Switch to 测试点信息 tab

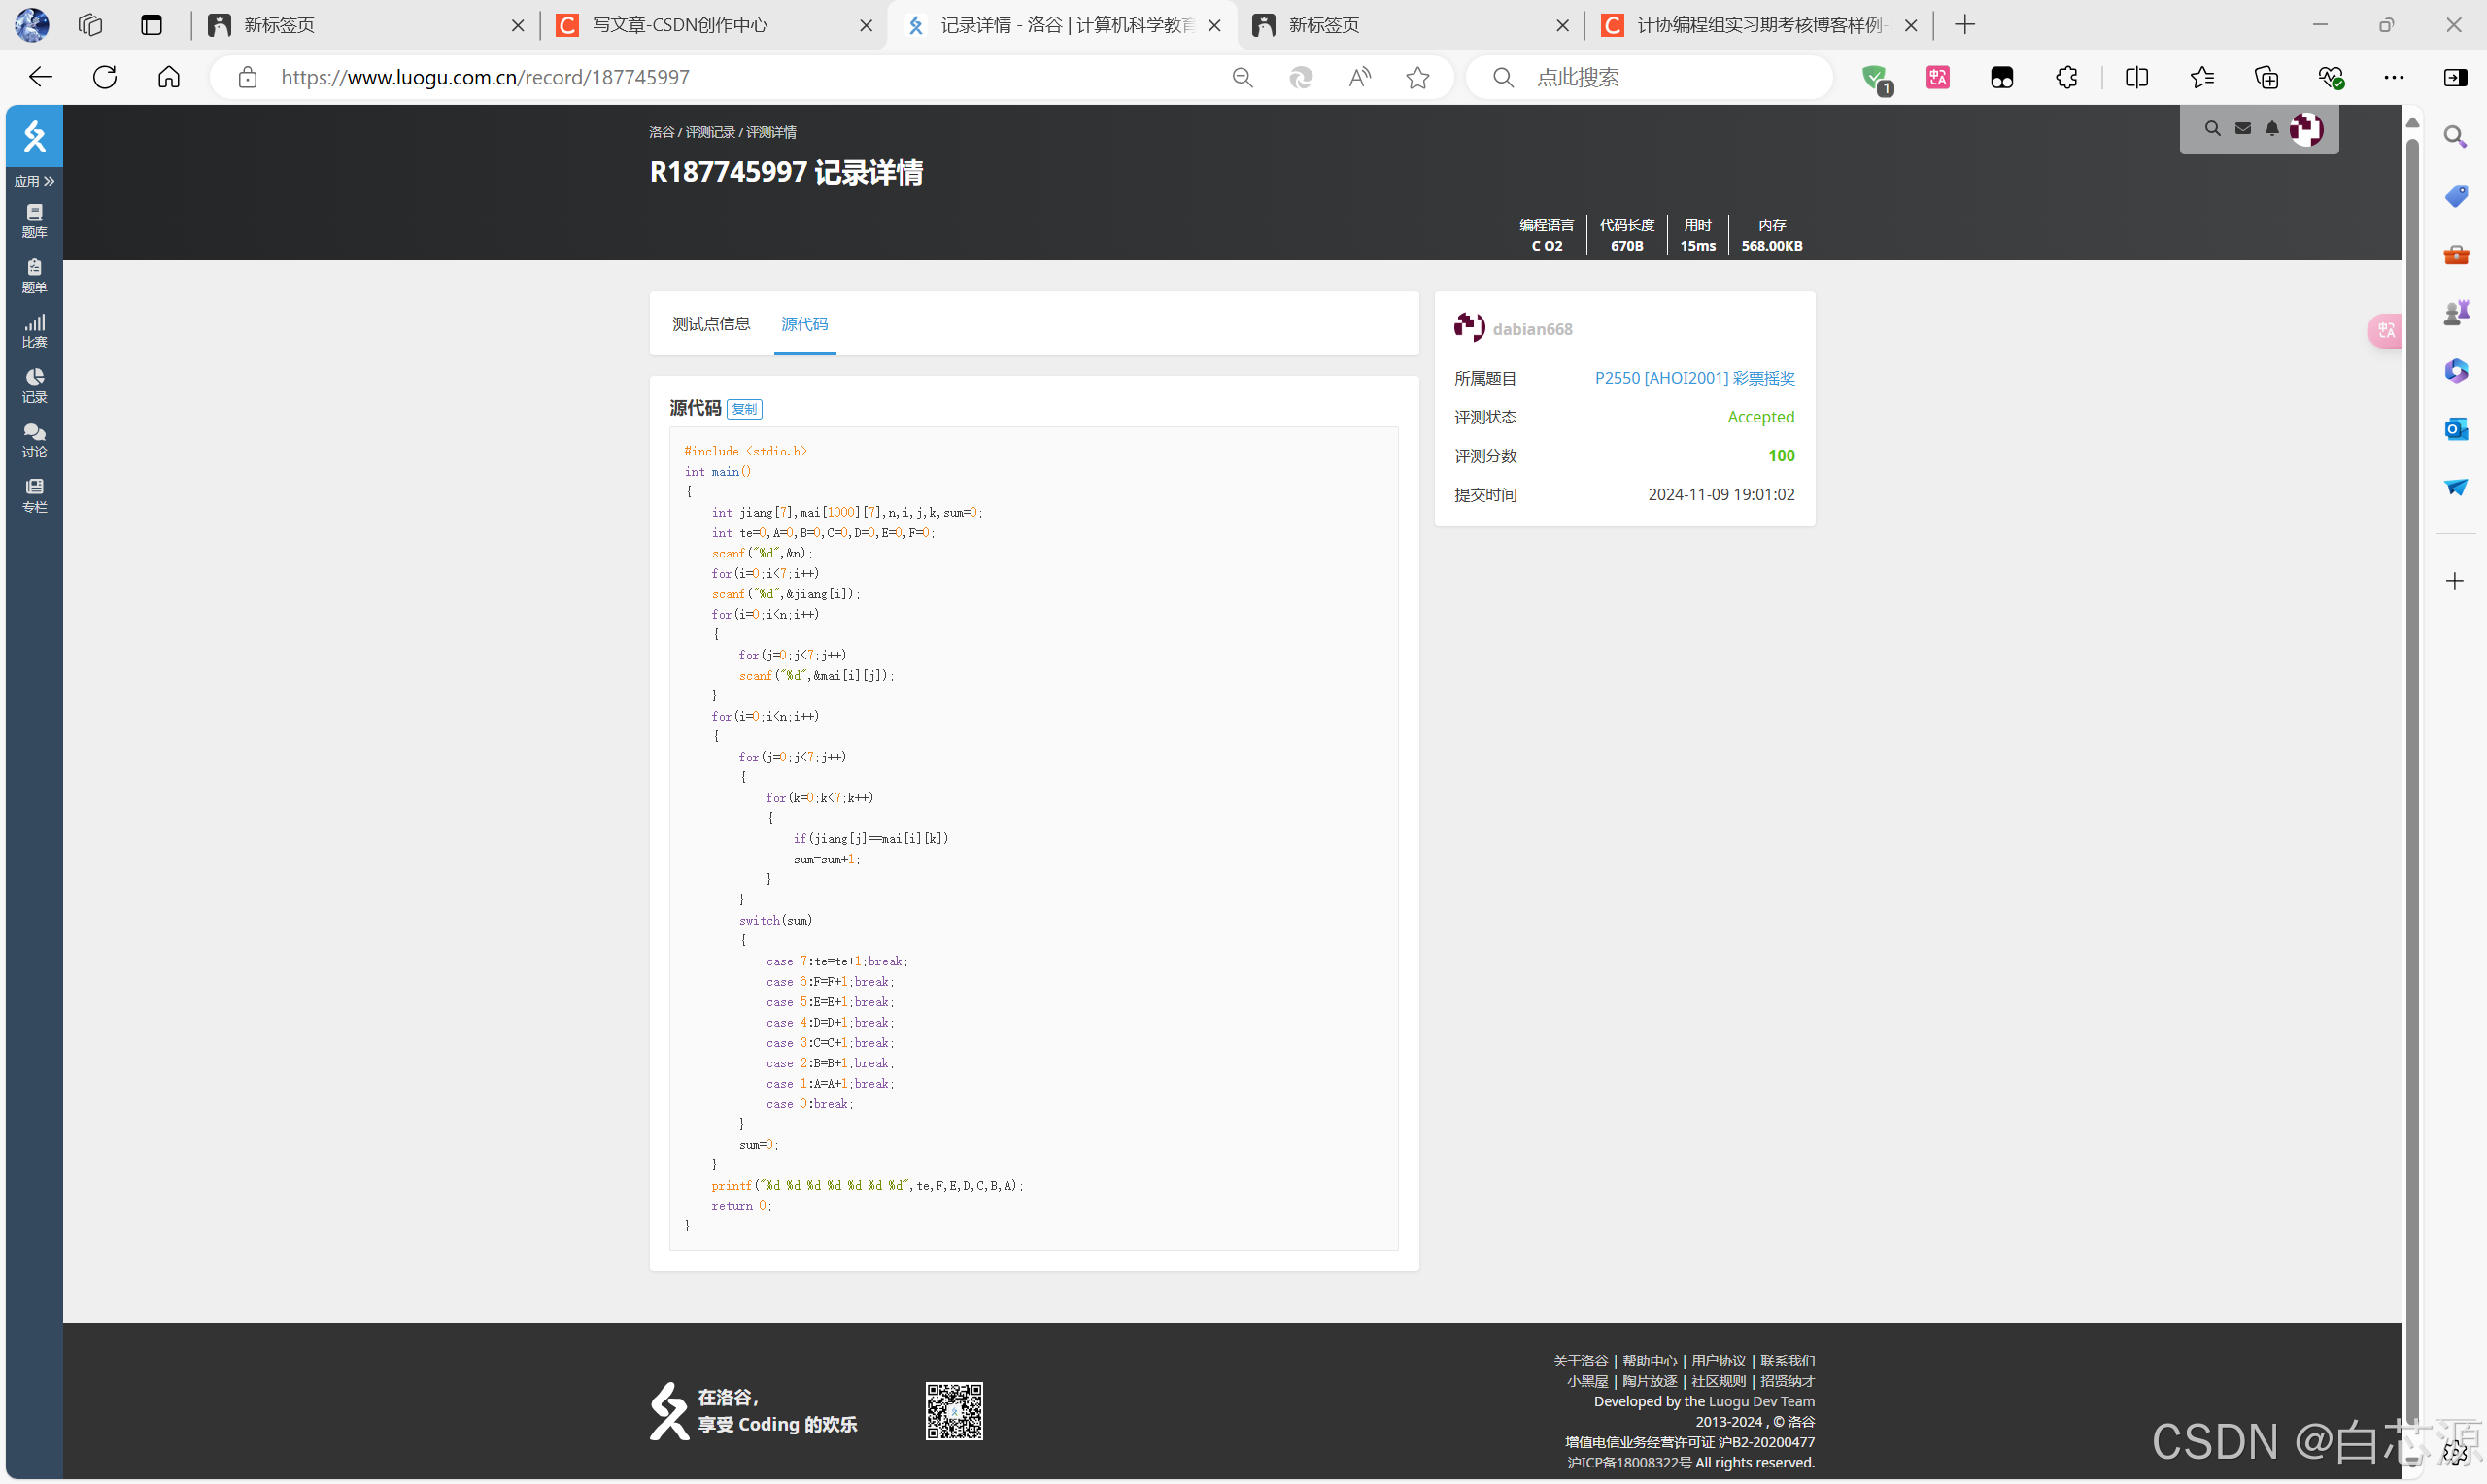point(710,324)
